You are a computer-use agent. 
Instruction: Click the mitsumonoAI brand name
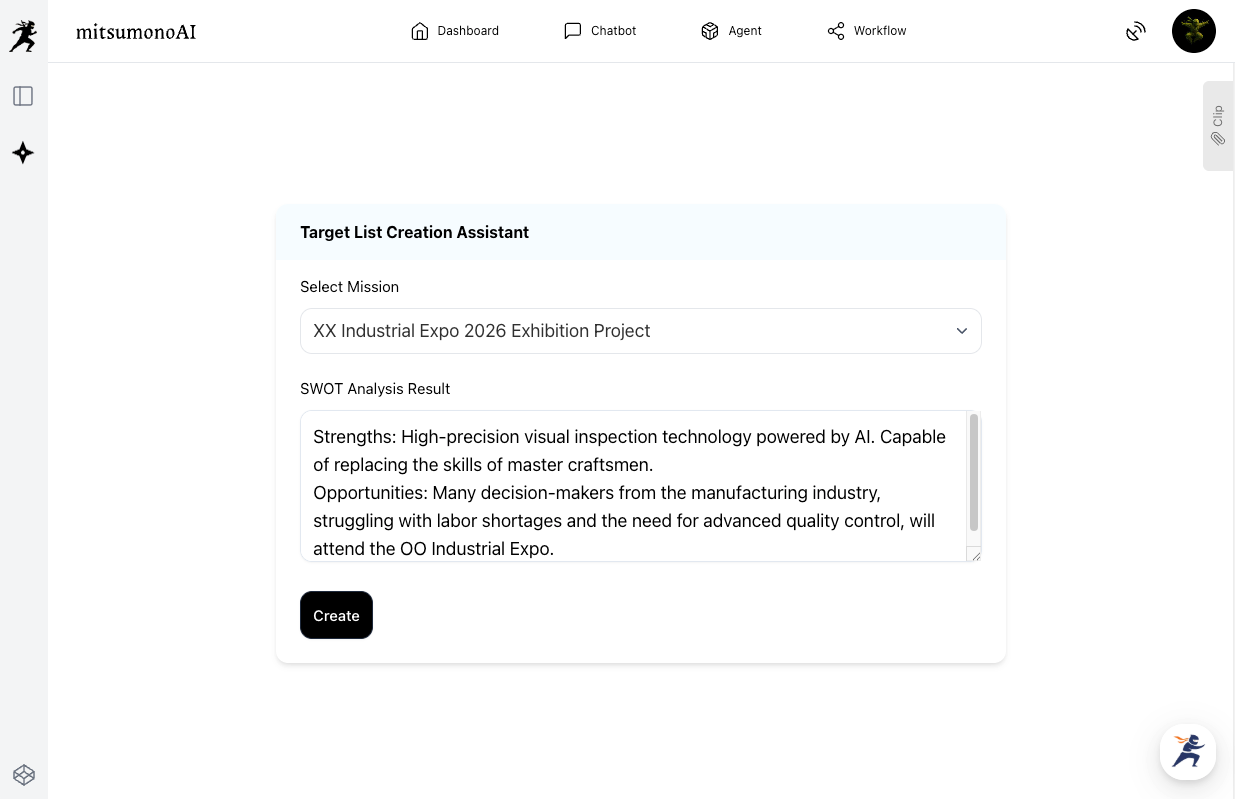(x=136, y=32)
